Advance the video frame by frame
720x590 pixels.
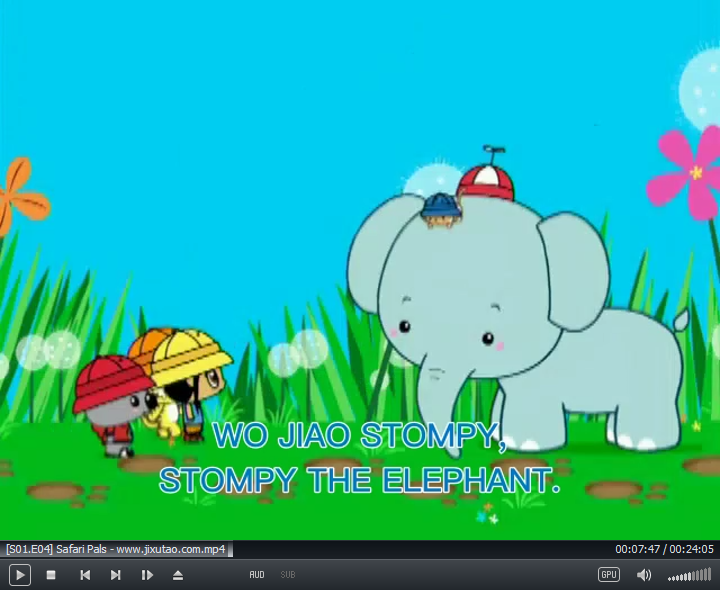(x=147, y=575)
